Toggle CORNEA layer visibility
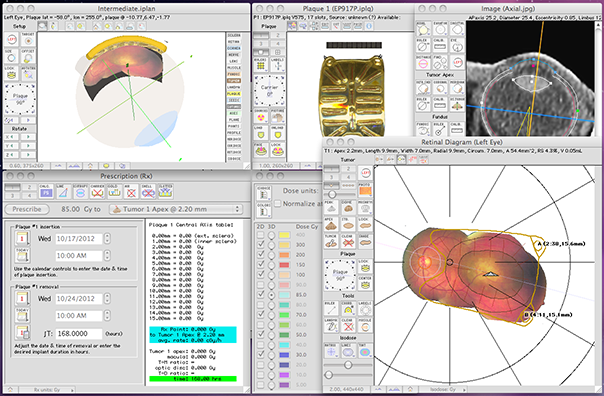 [234, 49]
